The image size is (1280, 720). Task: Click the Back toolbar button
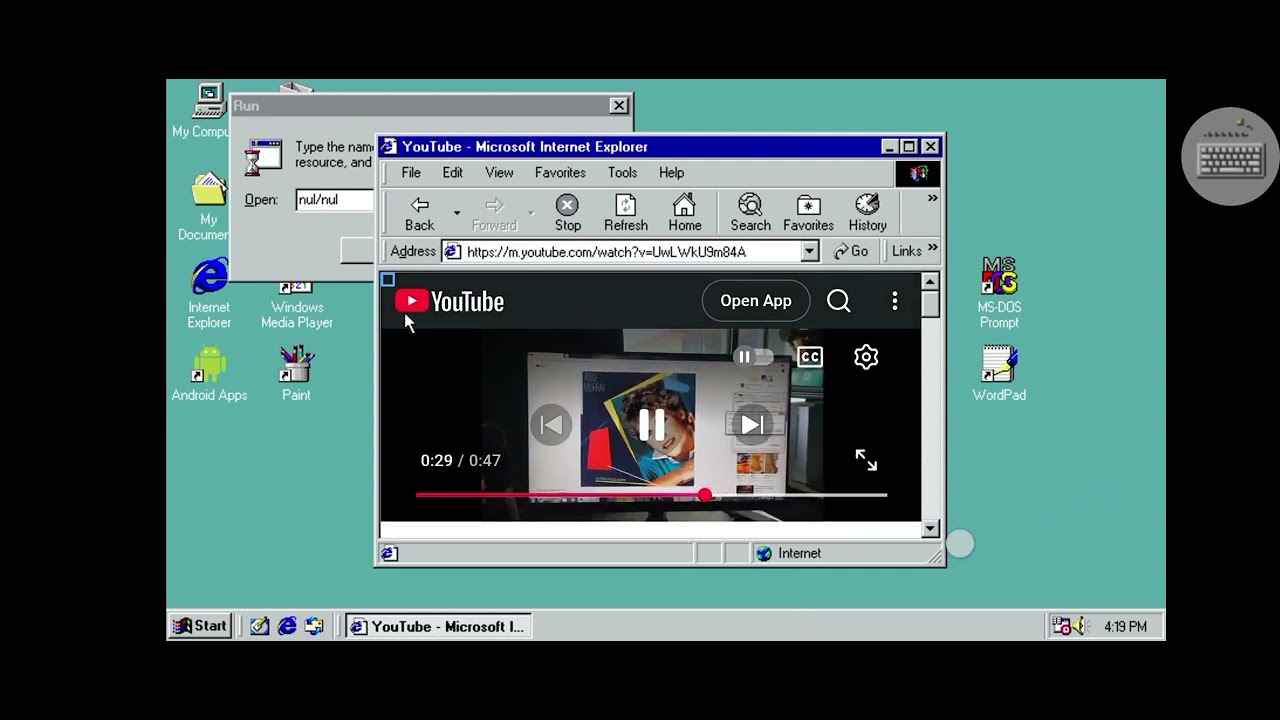pyautogui.click(x=420, y=213)
